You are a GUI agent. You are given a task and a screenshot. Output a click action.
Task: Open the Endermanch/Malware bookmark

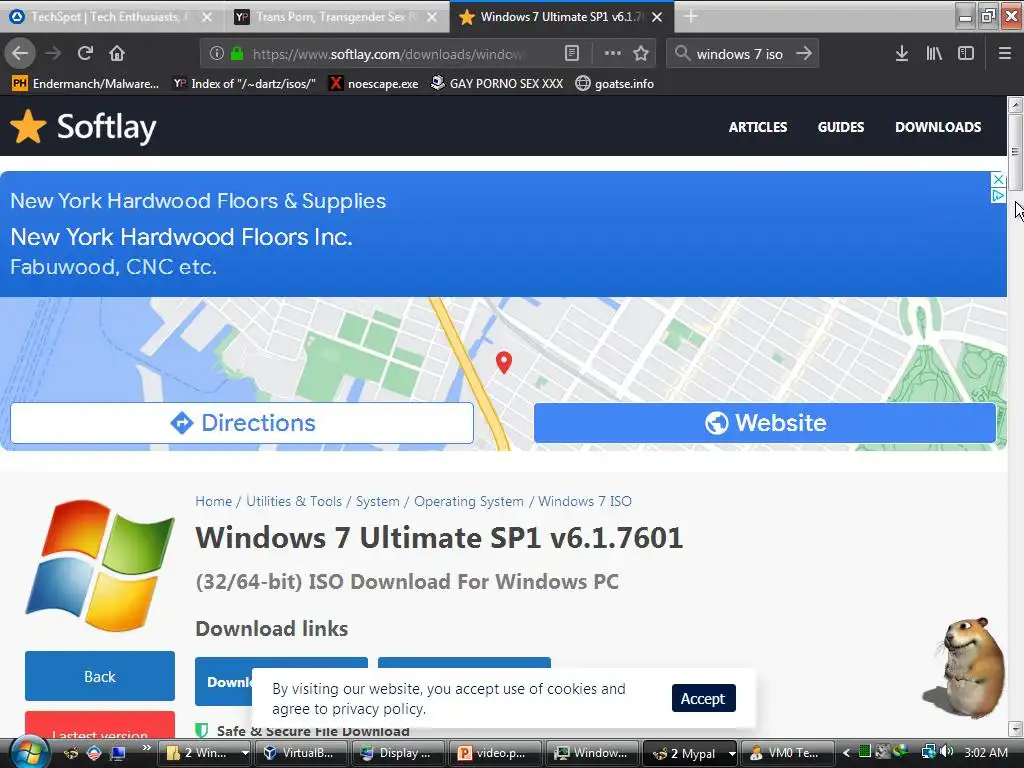(x=86, y=84)
